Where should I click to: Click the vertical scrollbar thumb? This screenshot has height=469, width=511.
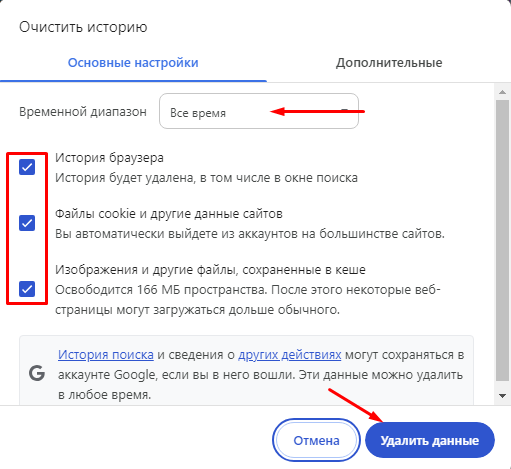(502, 240)
